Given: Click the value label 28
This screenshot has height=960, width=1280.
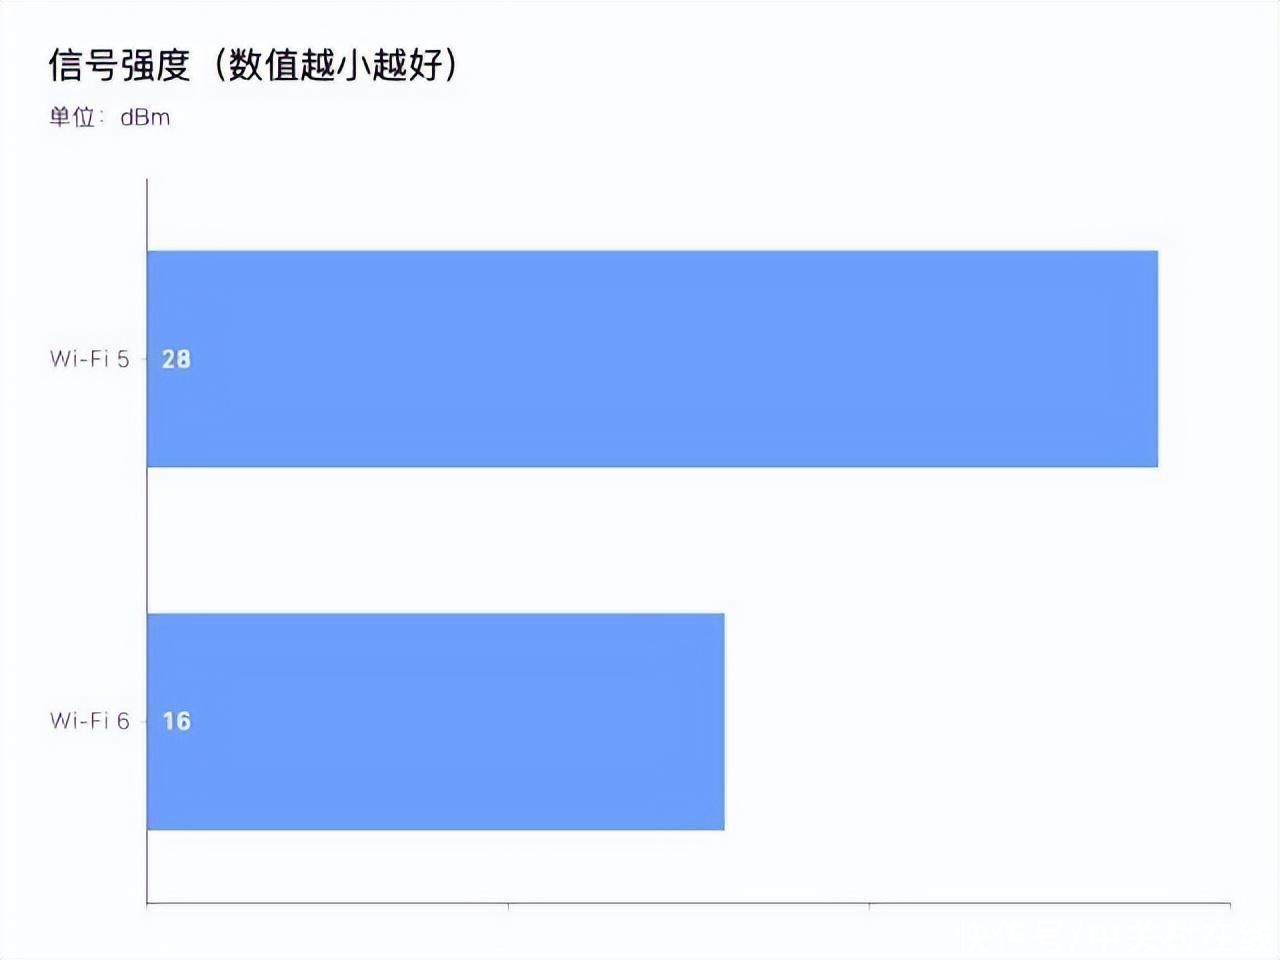Looking at the screenshot, I should pos(176,359).
